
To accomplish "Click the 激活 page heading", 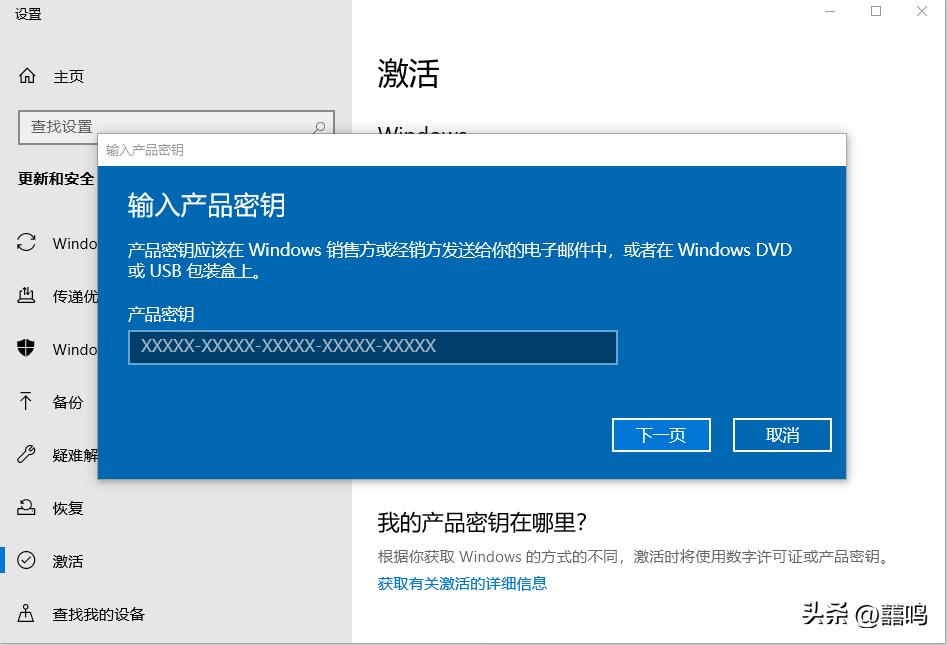I will [406, 74].
